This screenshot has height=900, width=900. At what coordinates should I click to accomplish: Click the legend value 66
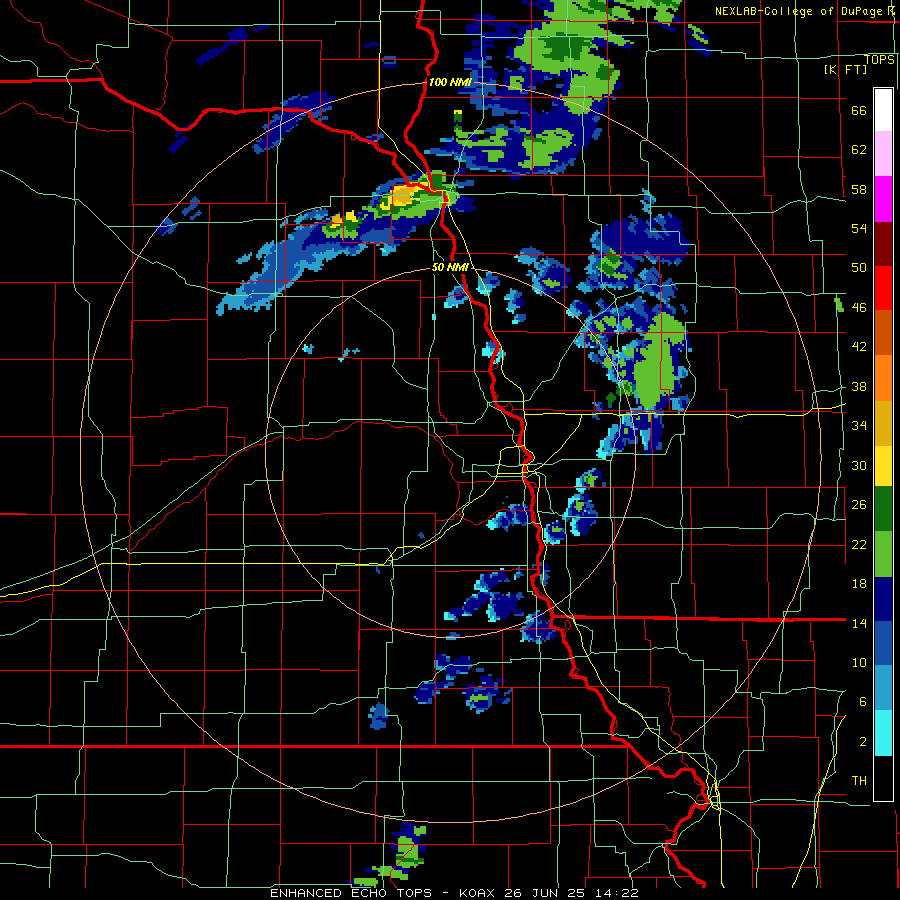tap(859, 111)
